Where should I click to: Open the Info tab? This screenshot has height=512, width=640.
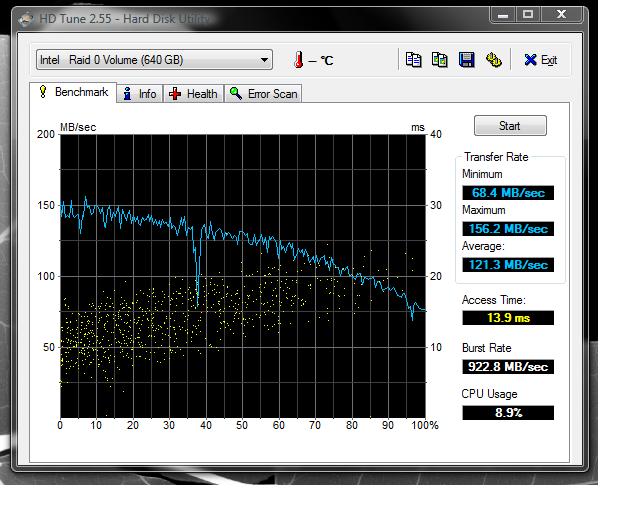[x=140, y=94]
